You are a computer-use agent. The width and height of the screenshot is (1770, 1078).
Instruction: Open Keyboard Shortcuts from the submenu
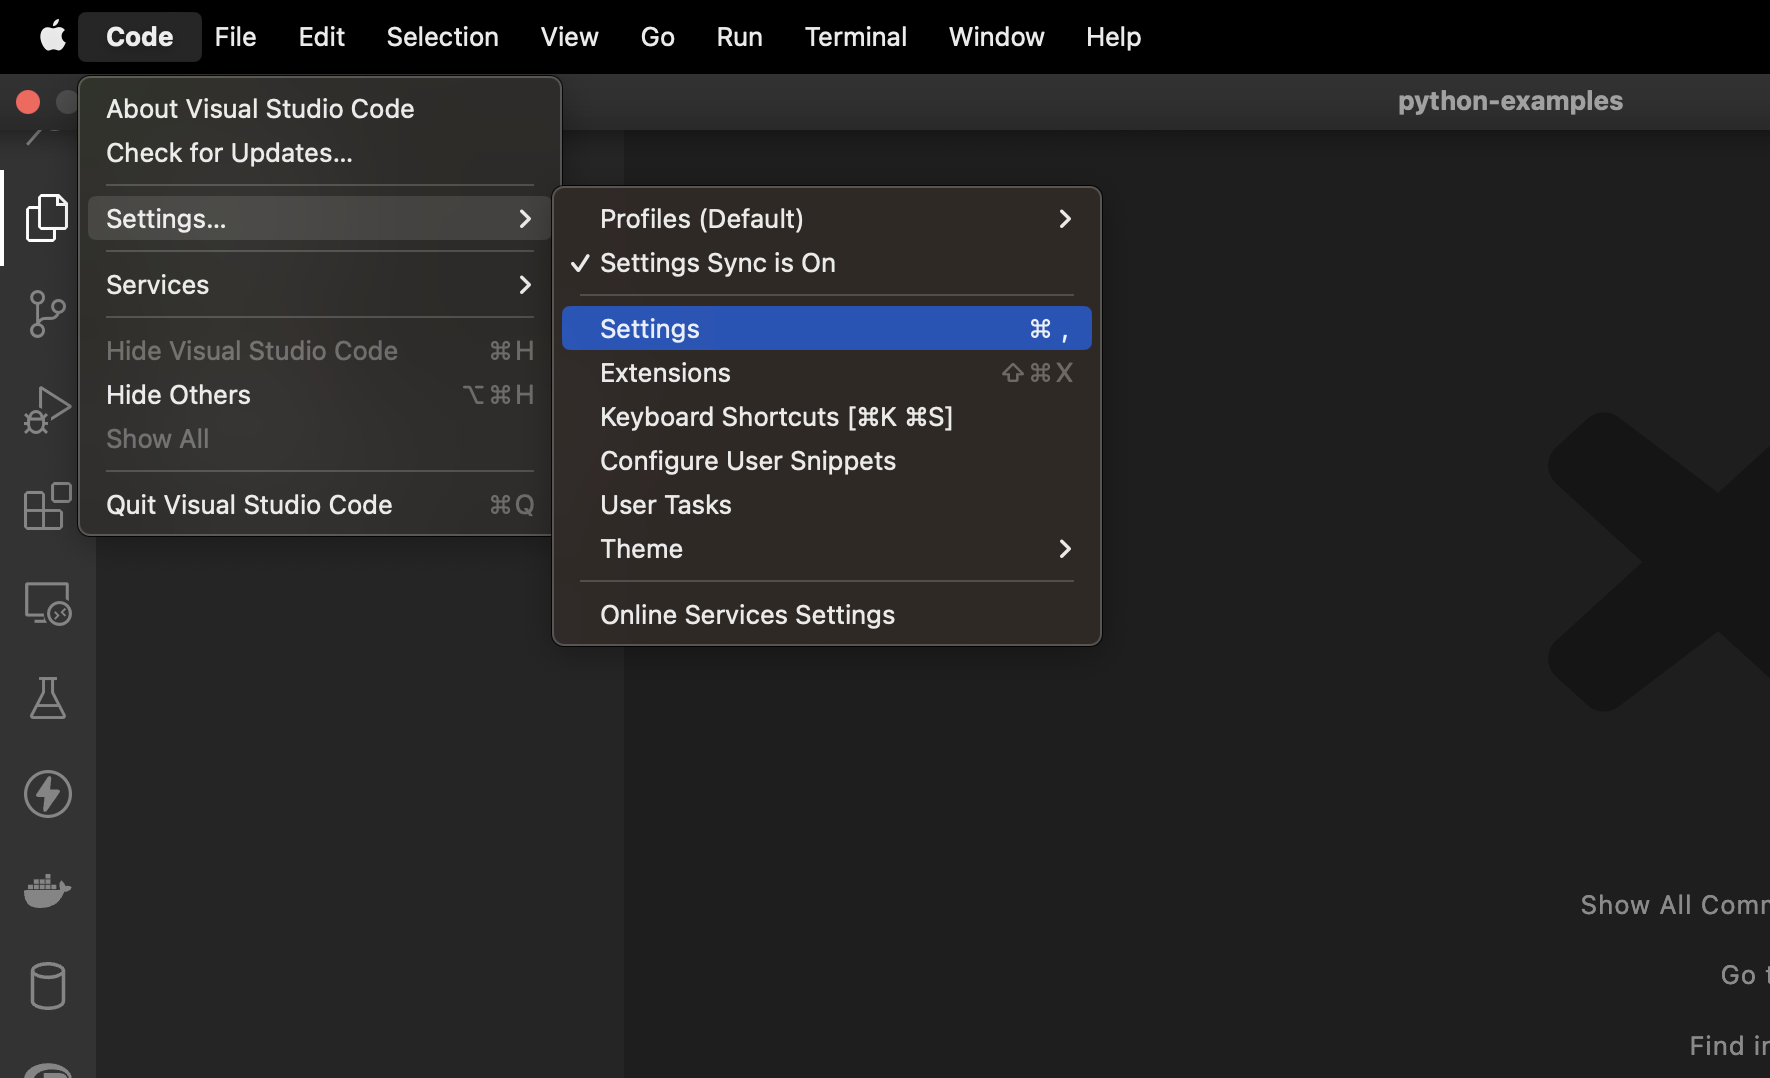pos(826,417)
